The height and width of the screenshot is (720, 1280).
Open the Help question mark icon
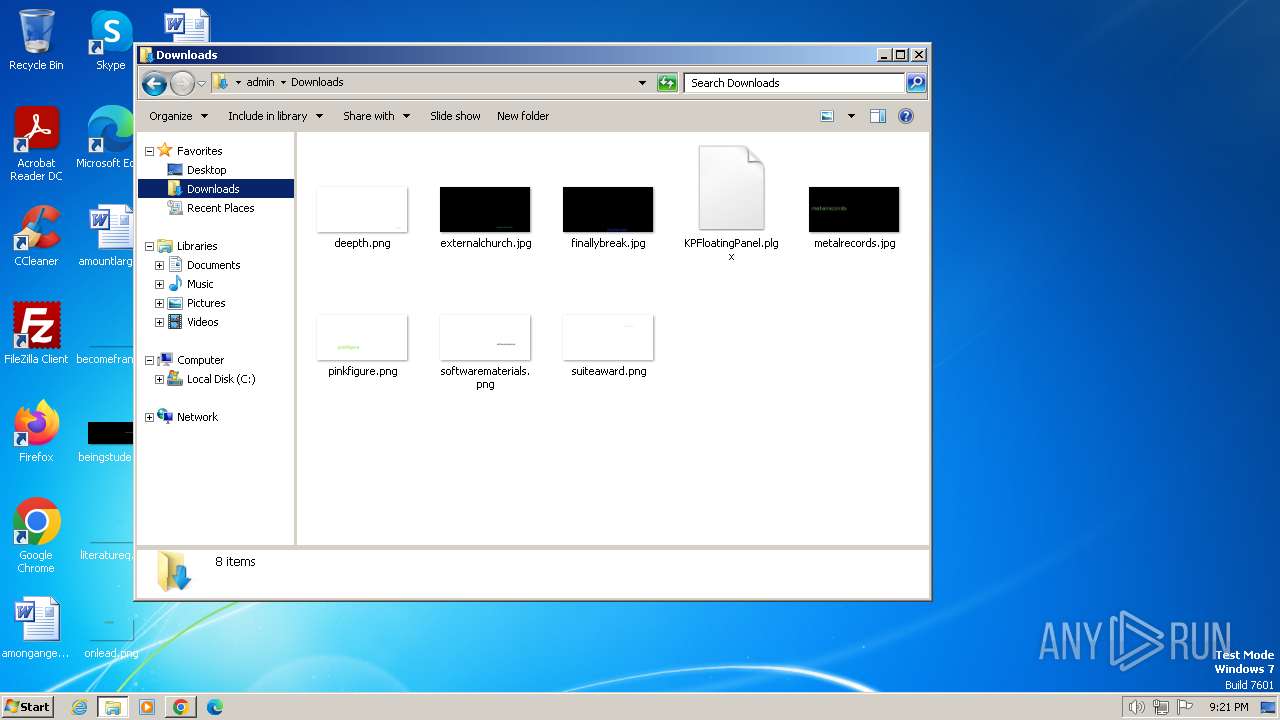click(906, 116)
